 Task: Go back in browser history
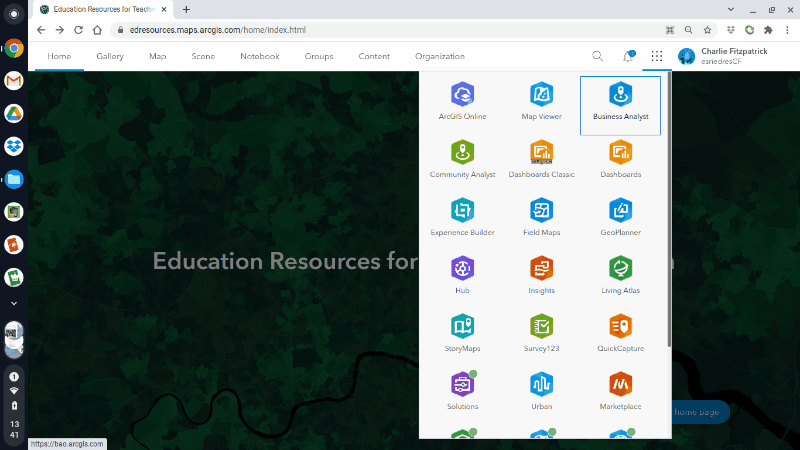point(41,30)
